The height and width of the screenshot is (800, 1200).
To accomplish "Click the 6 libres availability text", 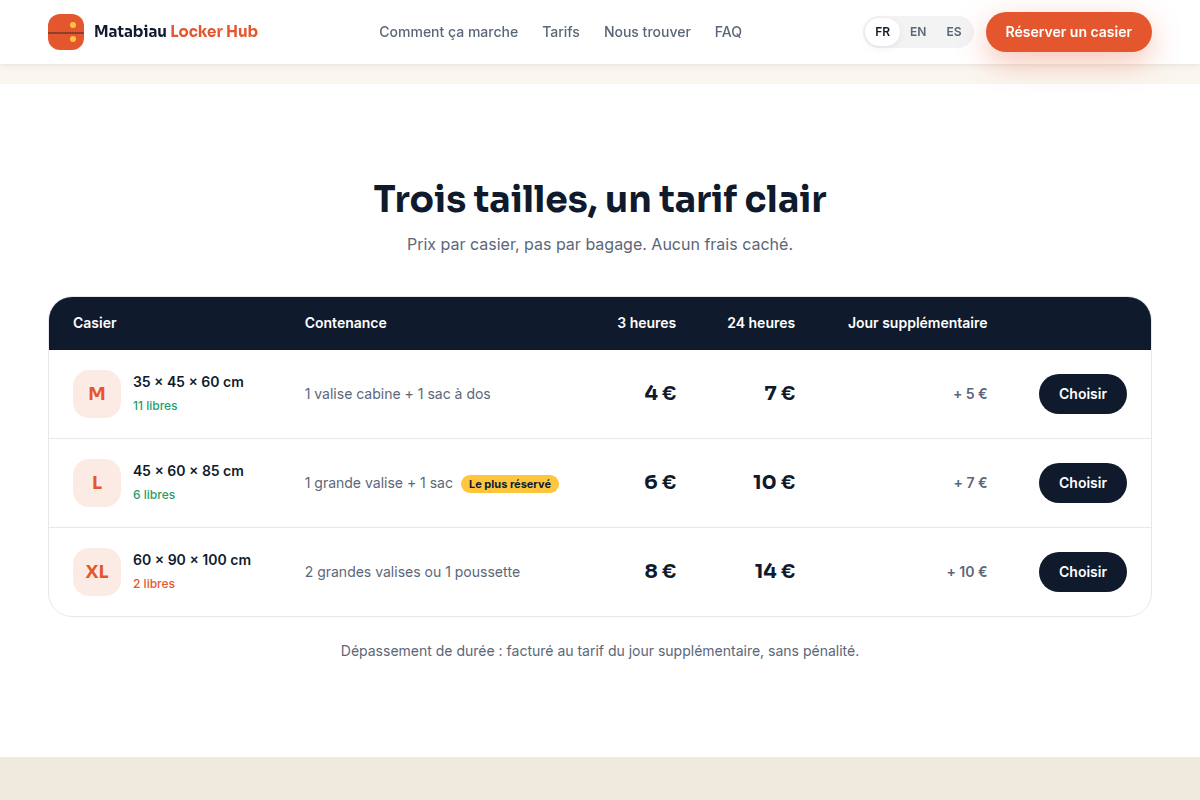I will coord(154,495).
